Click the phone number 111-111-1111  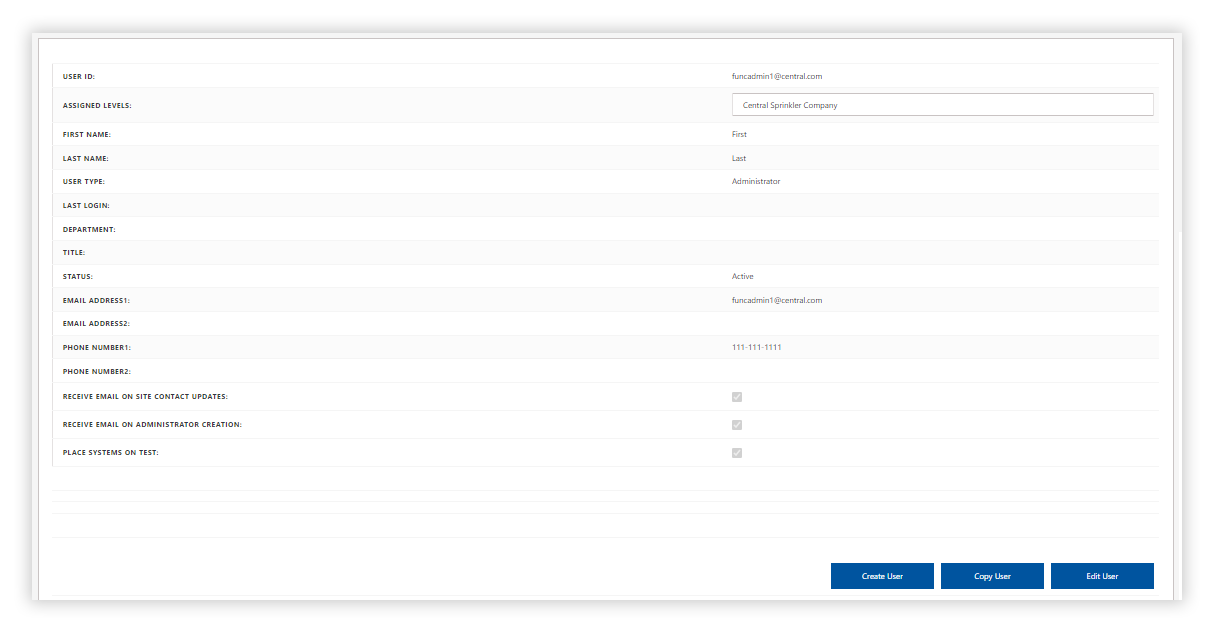756,348
